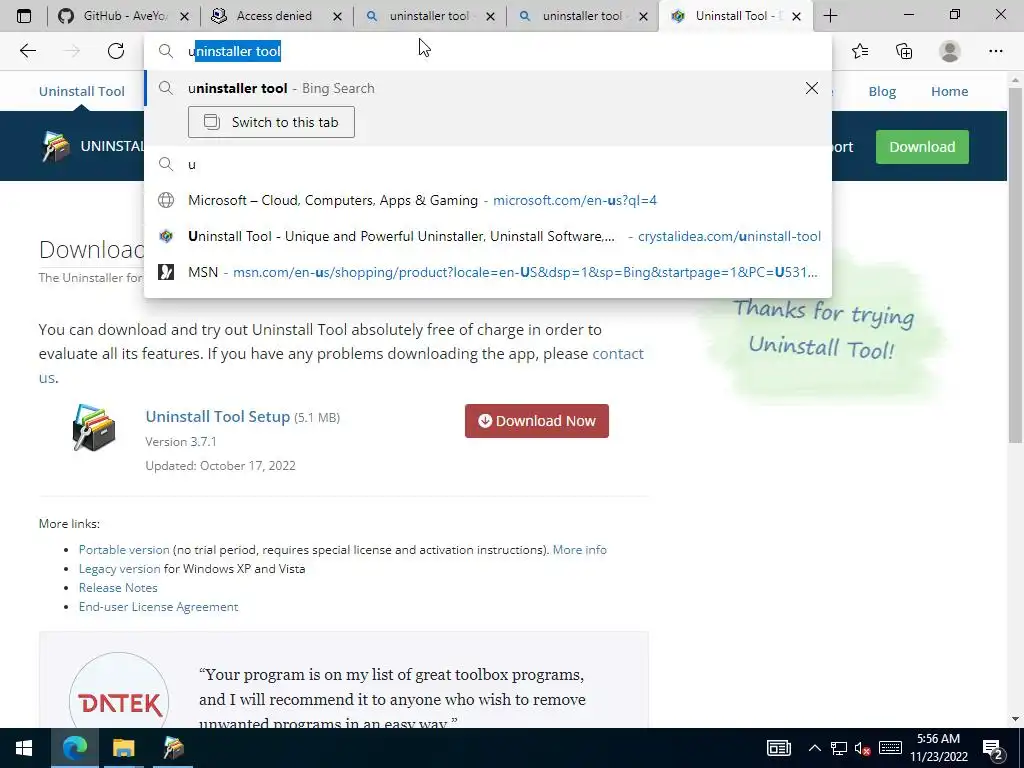Open the Uninstall Tool nav link
Screen dimensions: 1024x768
pos(82,91)
